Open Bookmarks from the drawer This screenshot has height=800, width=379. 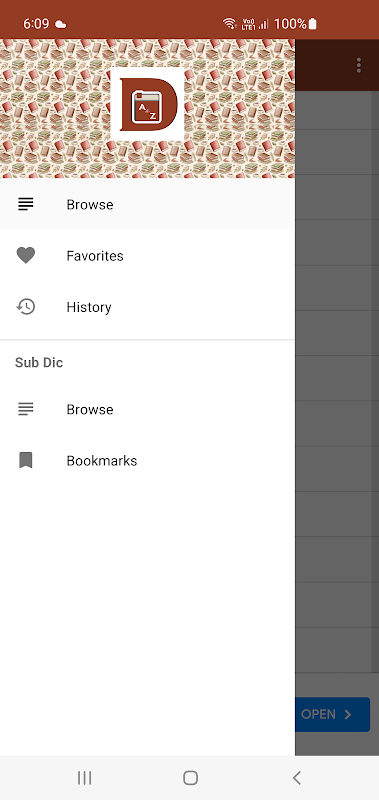click(x=147, y=460)
